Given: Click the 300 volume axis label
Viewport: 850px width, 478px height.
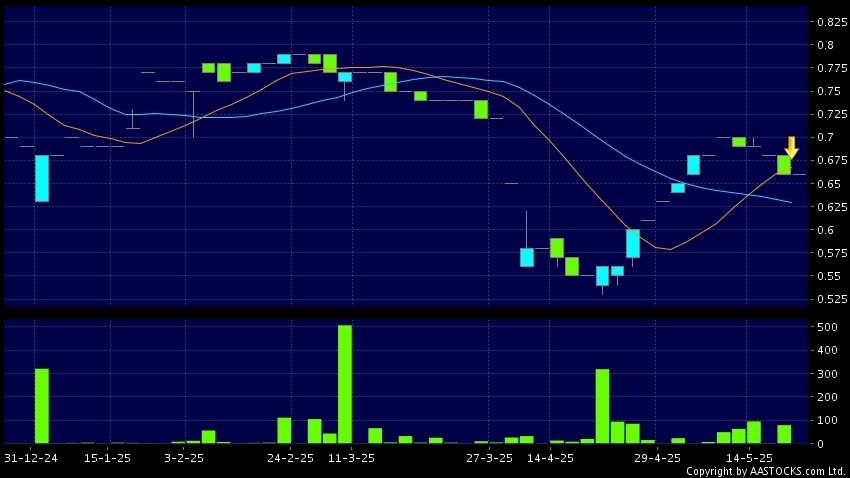Looking at the screenshot, I should pos(827,374).
